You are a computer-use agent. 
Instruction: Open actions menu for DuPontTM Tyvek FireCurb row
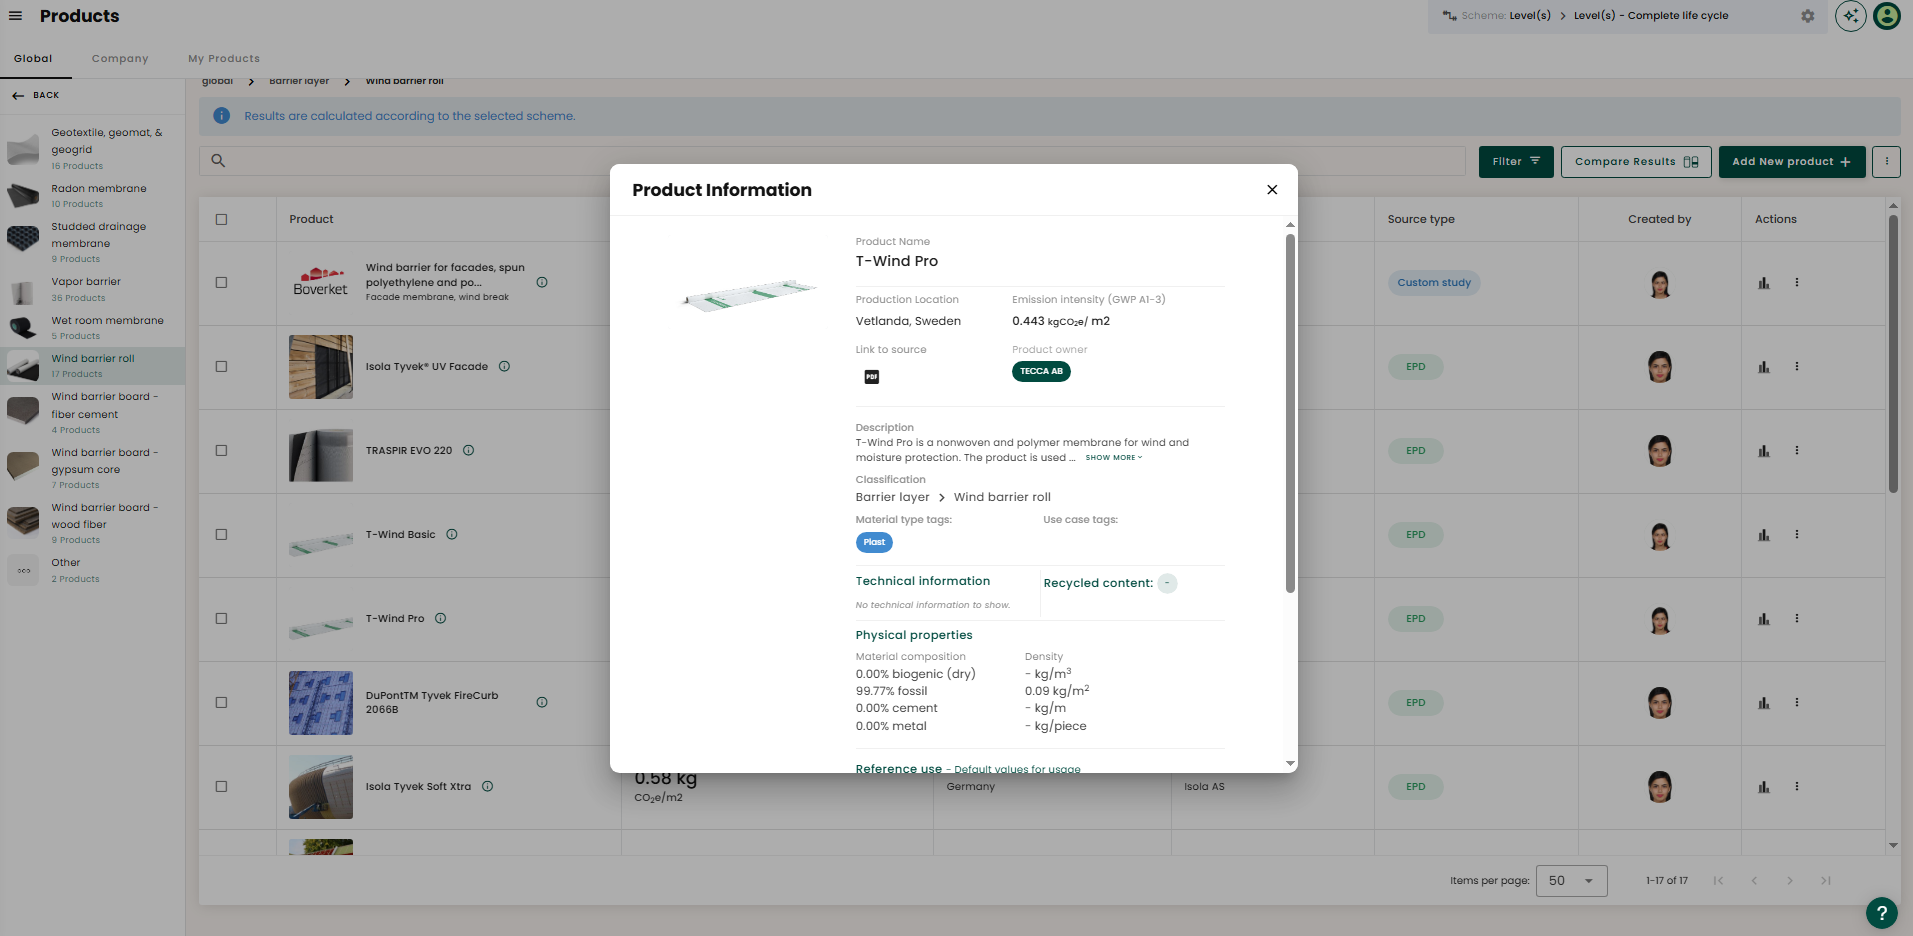(x=1797, y=703)
